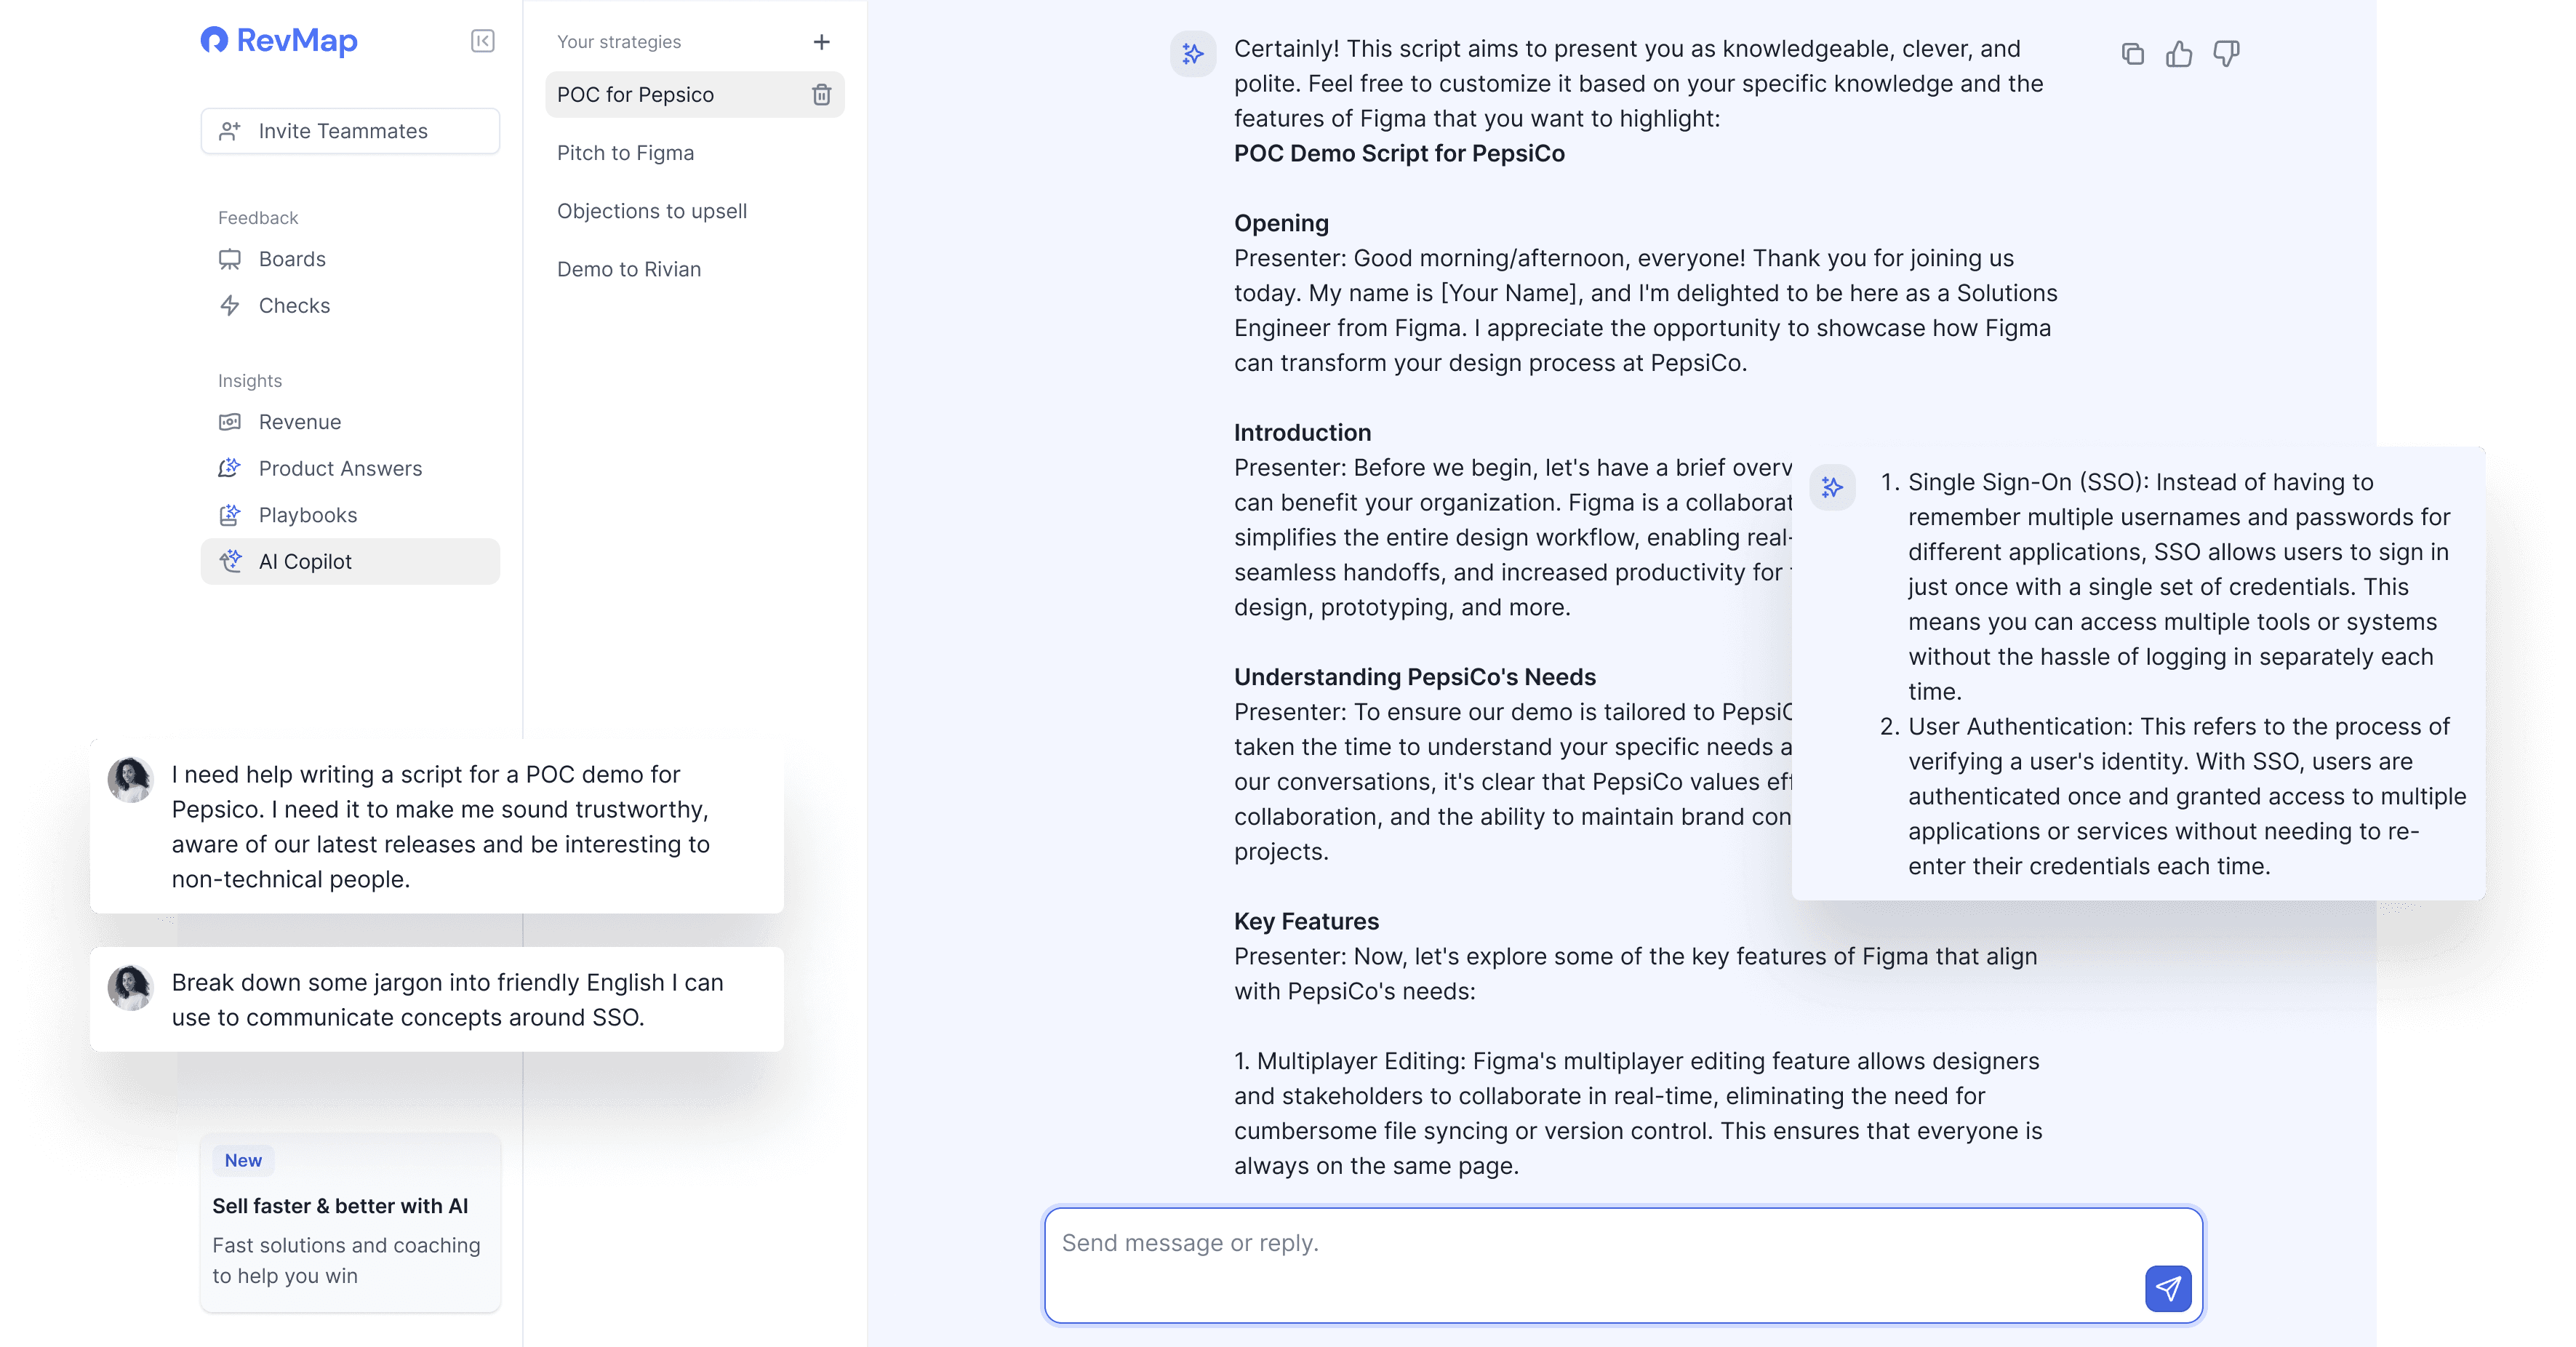The height and width of the screenshot is (1347, 2576).
Task: Open Boards in the Feedback section
Action: coord(350,259)
